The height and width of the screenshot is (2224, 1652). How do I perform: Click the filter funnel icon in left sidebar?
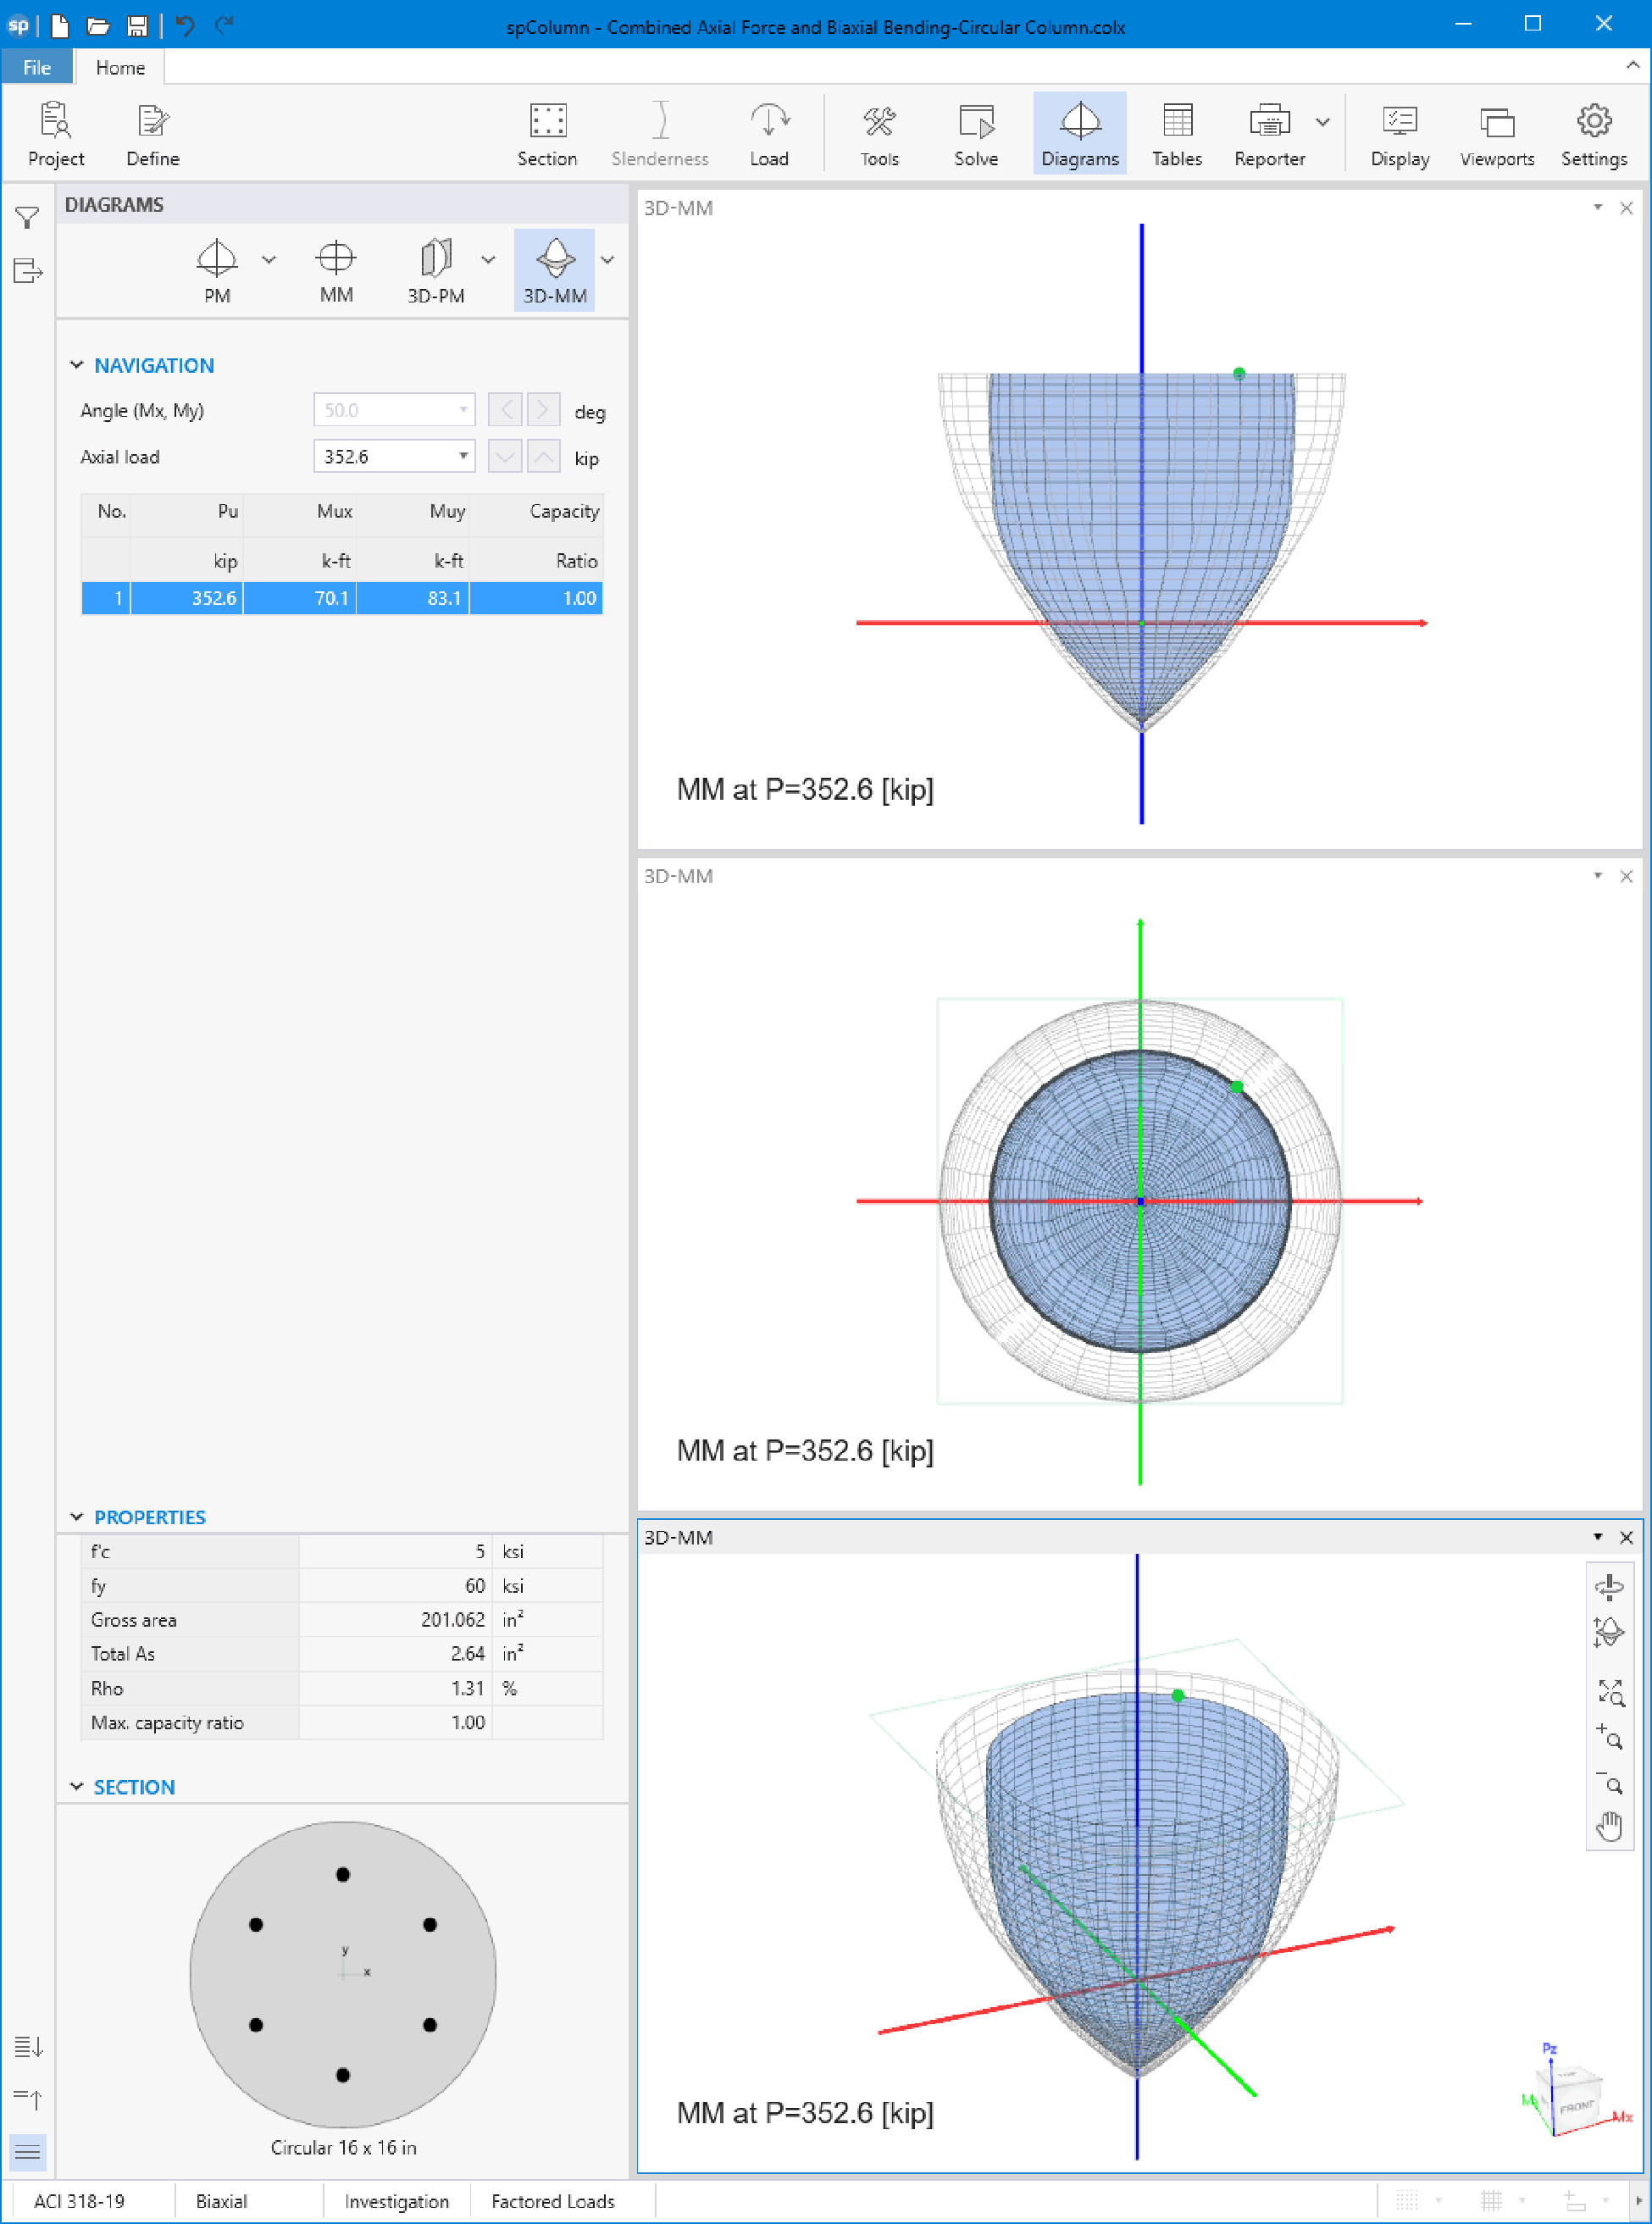point(27,218)
